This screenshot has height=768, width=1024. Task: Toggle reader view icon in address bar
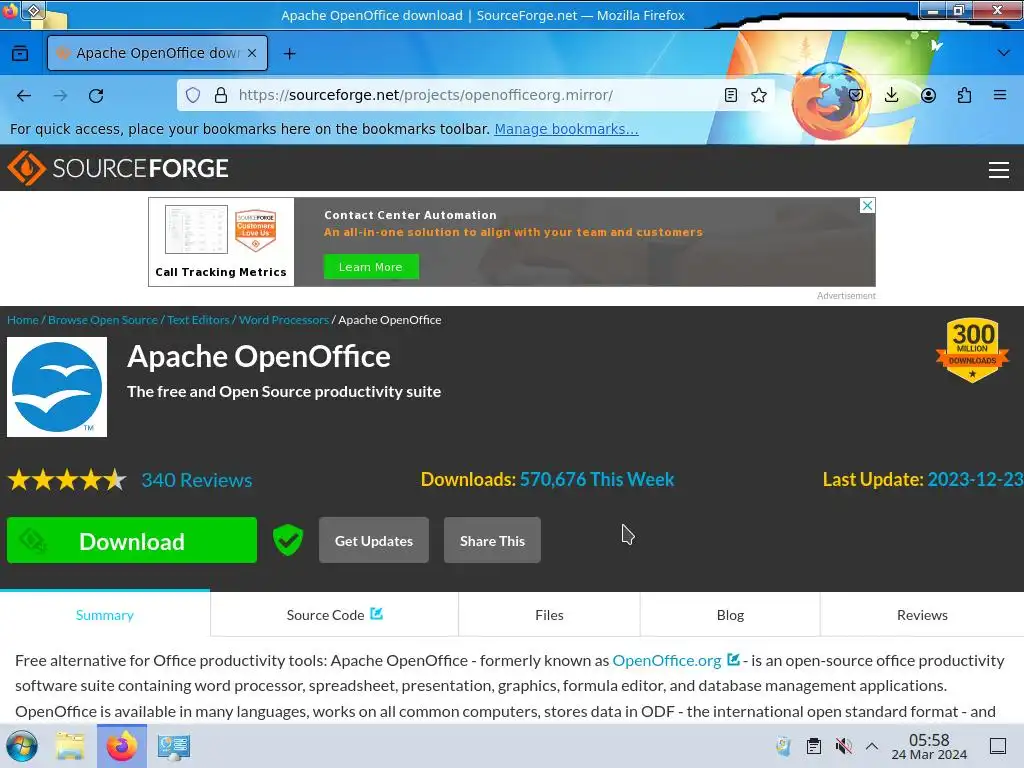point(731,95)
